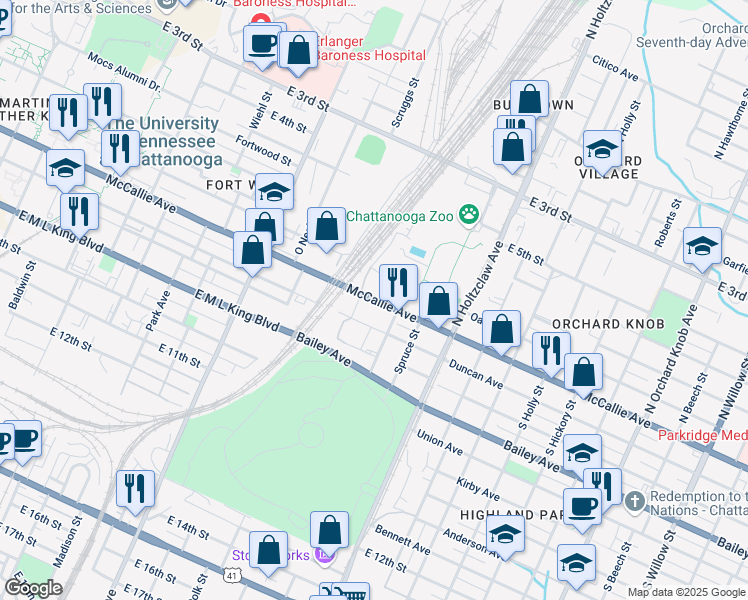Select the shopping marker left of Orchard Knob label
This screenshot has height=600, width=748.
click(x=501, y=332)
